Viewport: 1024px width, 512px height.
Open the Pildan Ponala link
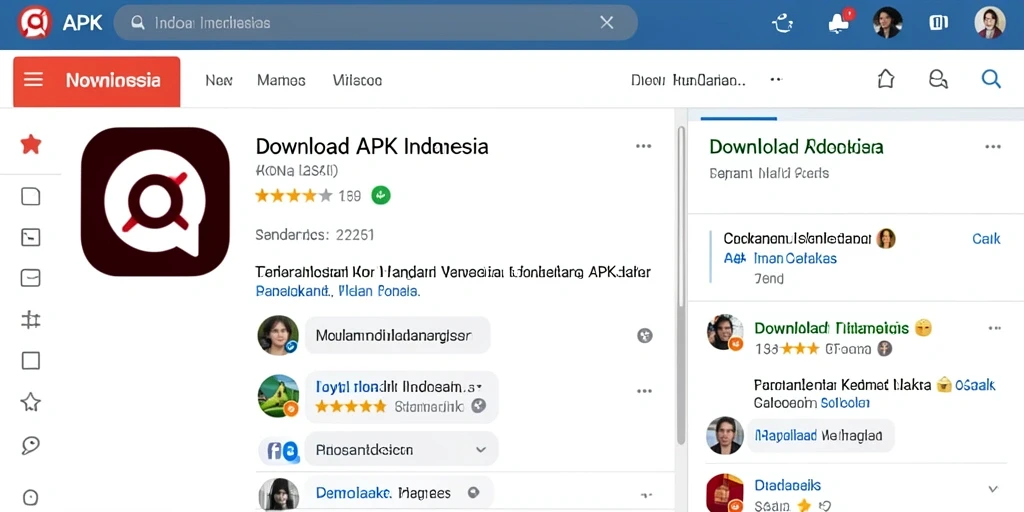coord(380,291)
